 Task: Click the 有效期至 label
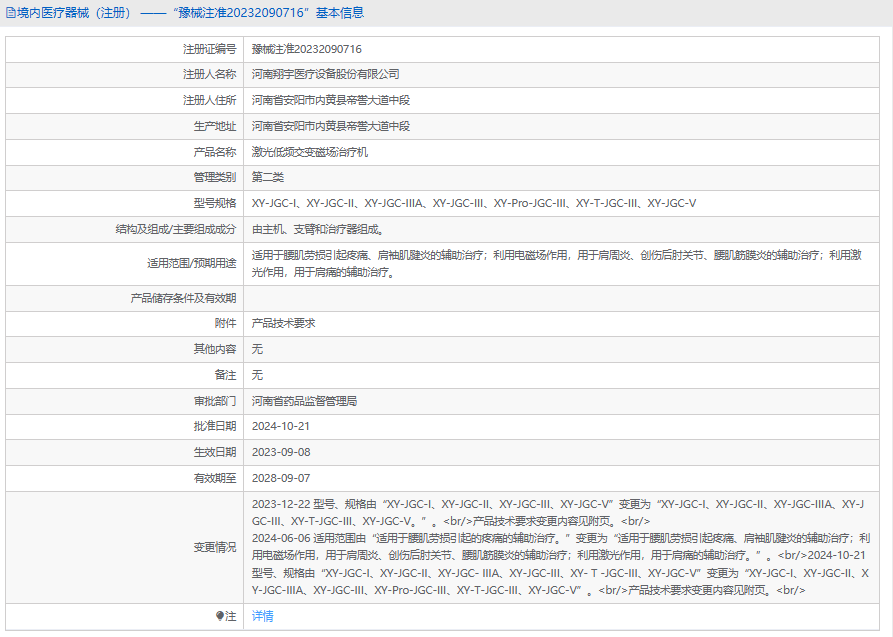[x=215, y=478]
